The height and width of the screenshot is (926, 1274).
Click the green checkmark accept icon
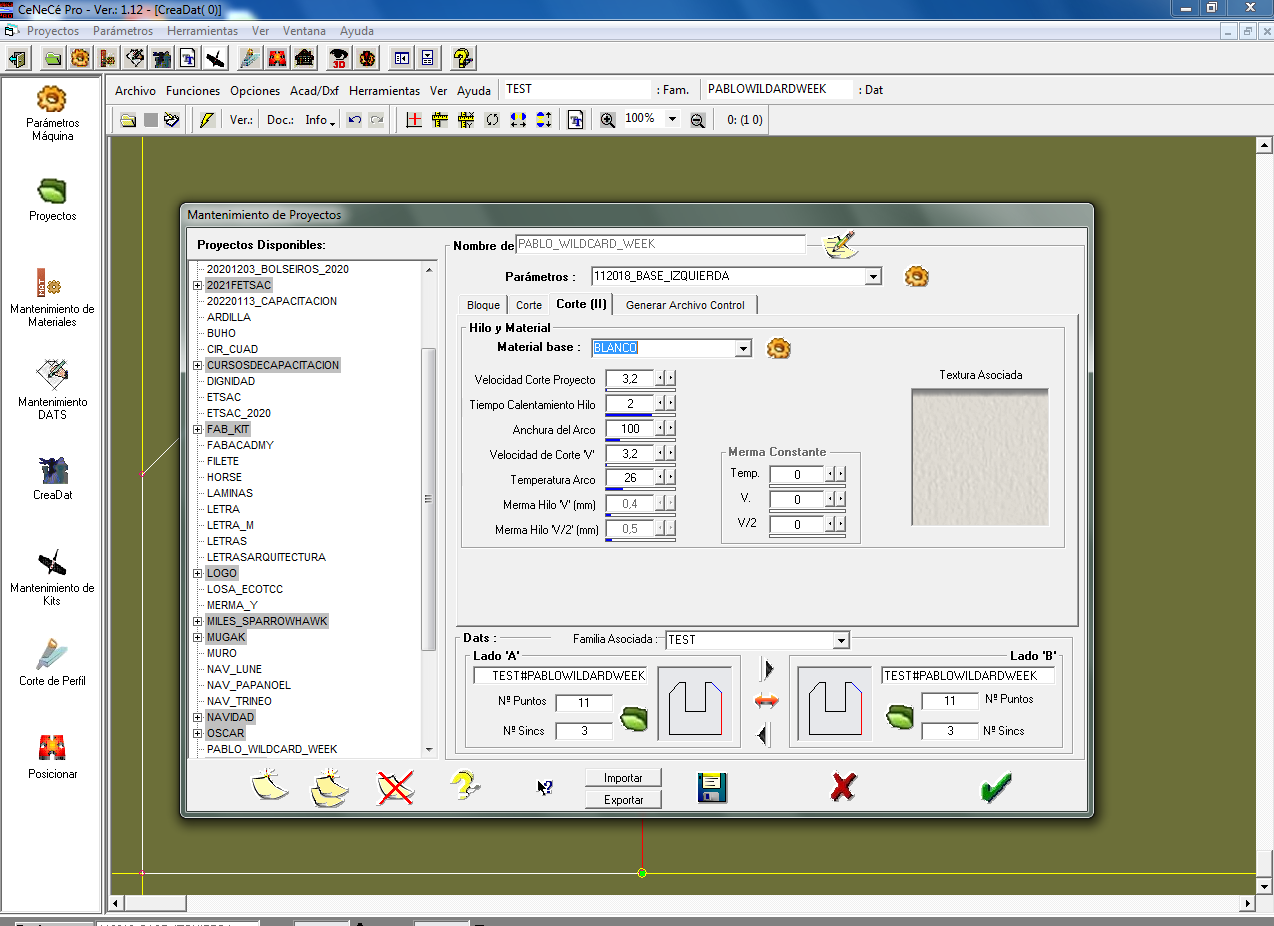(x=996, y=787)
